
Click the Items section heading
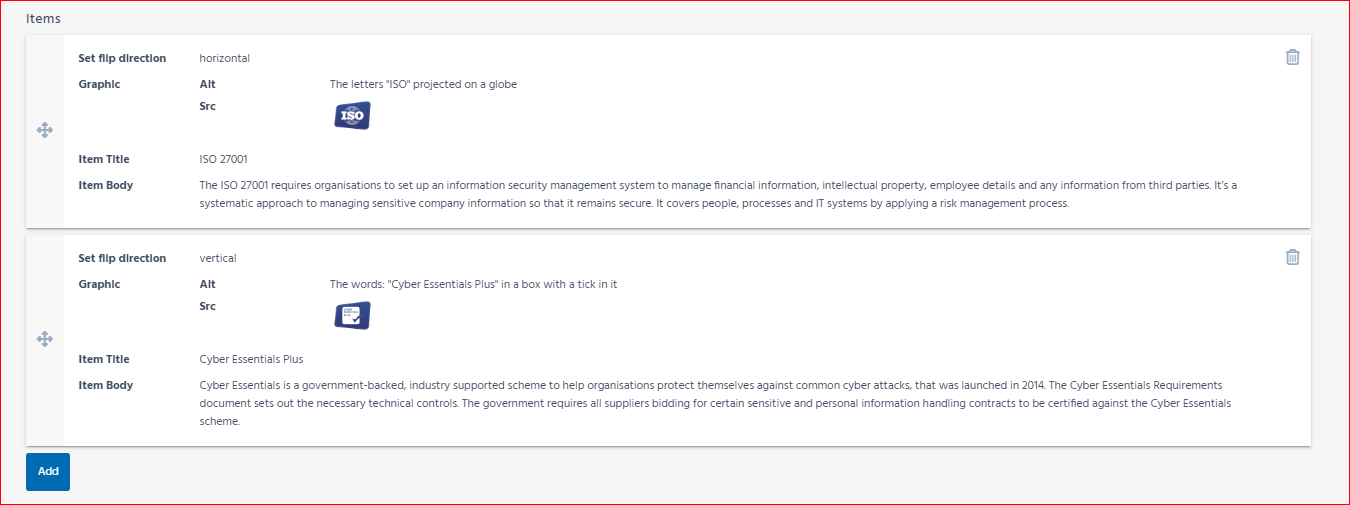coord(43,18)
